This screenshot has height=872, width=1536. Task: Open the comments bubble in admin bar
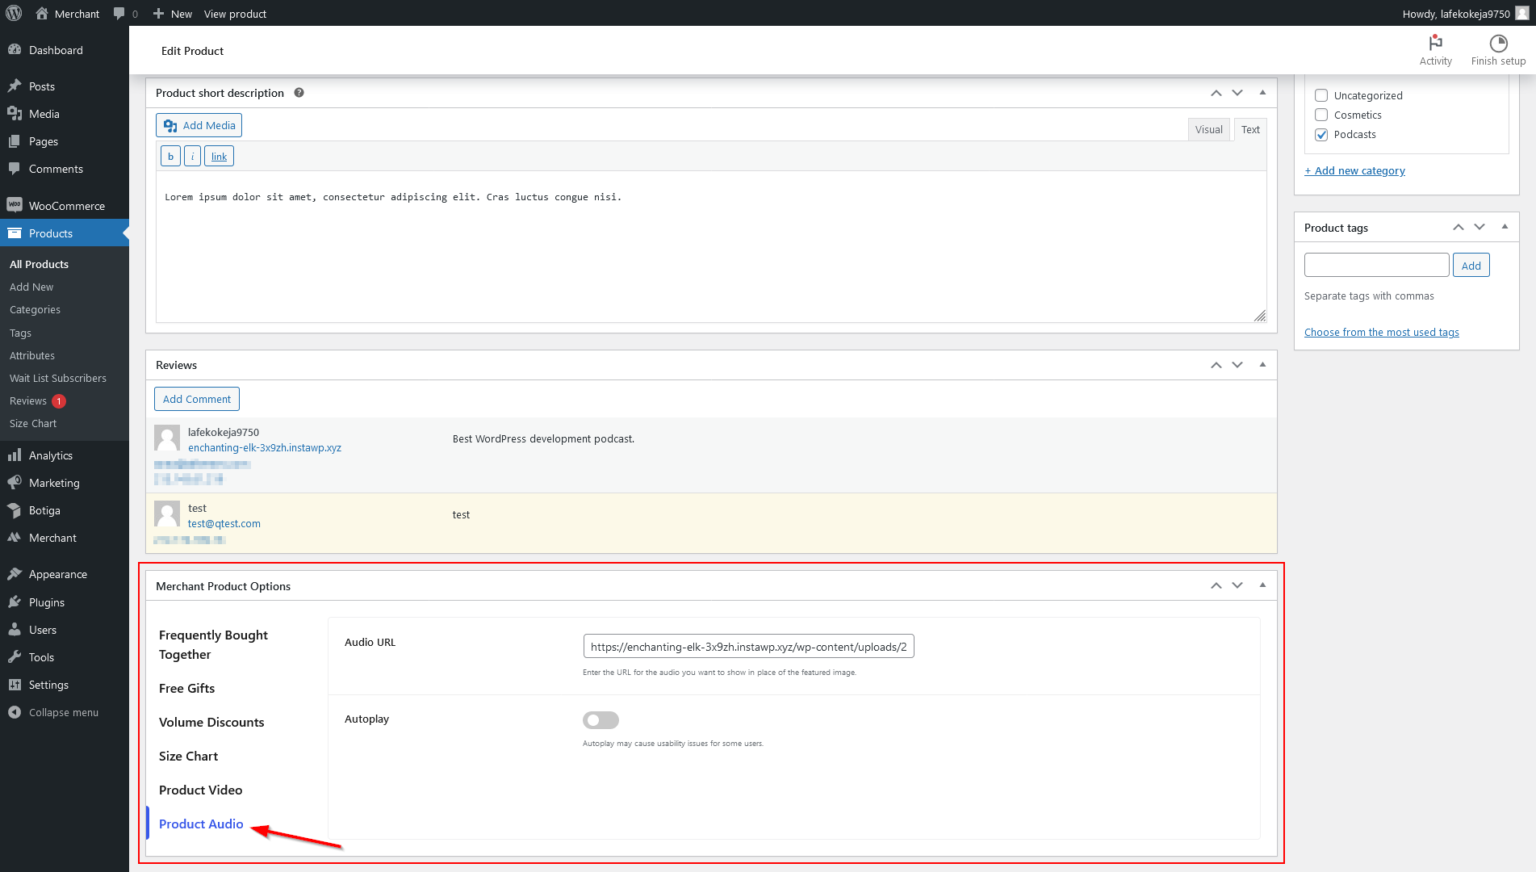119,13
